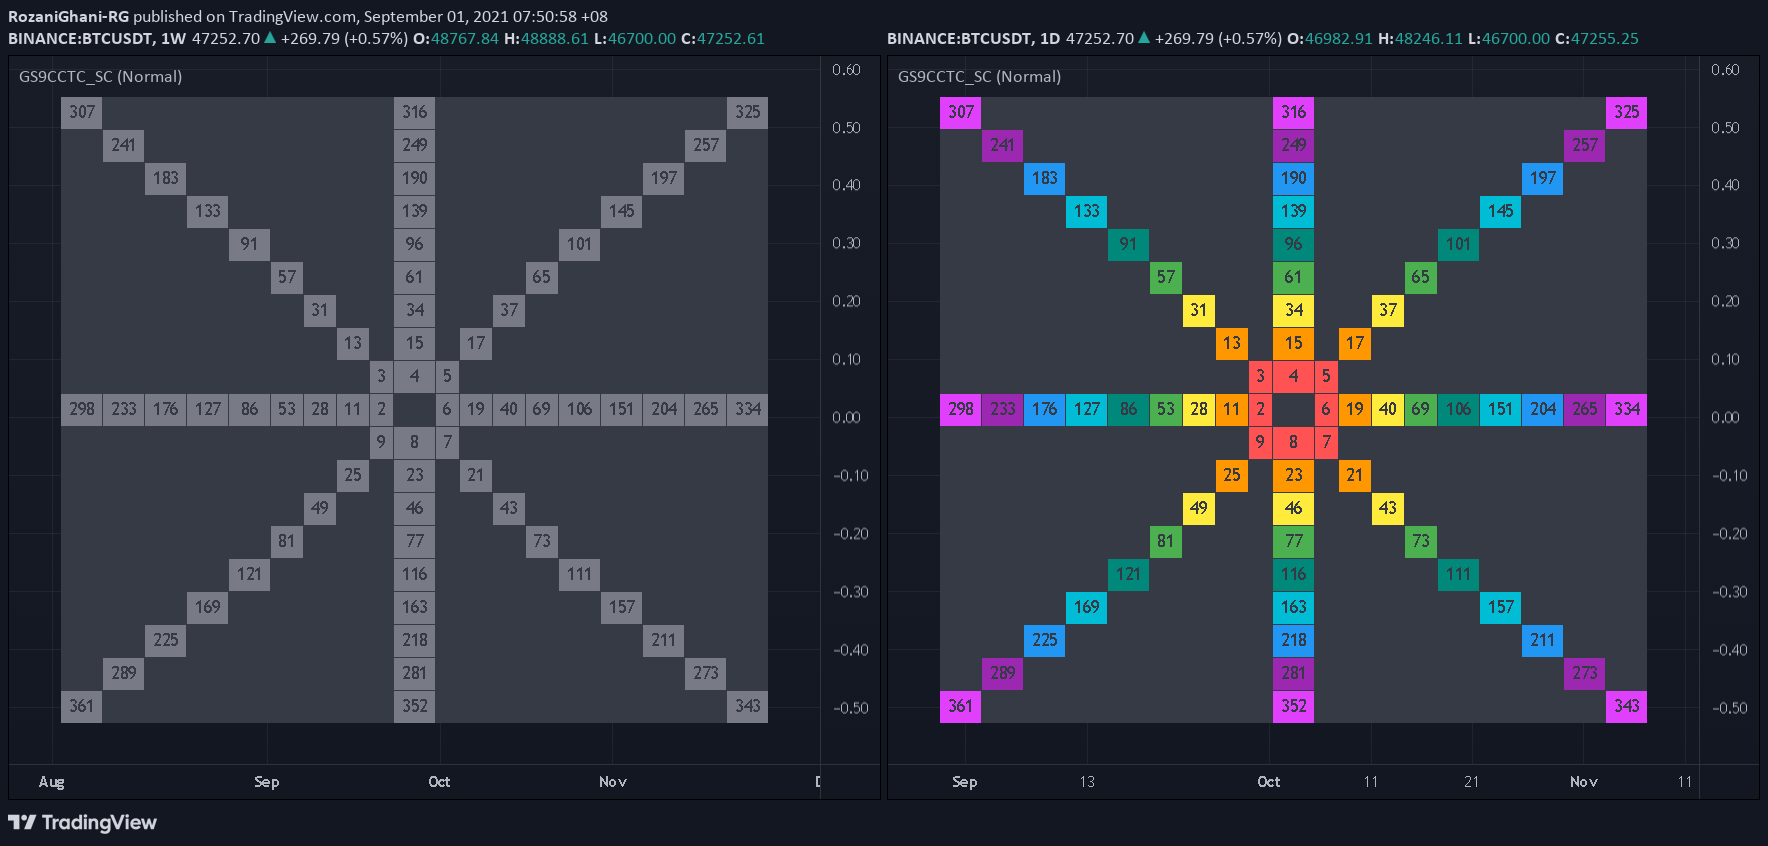
Task: Click the H:48888.61 high value
Action: 546,38
